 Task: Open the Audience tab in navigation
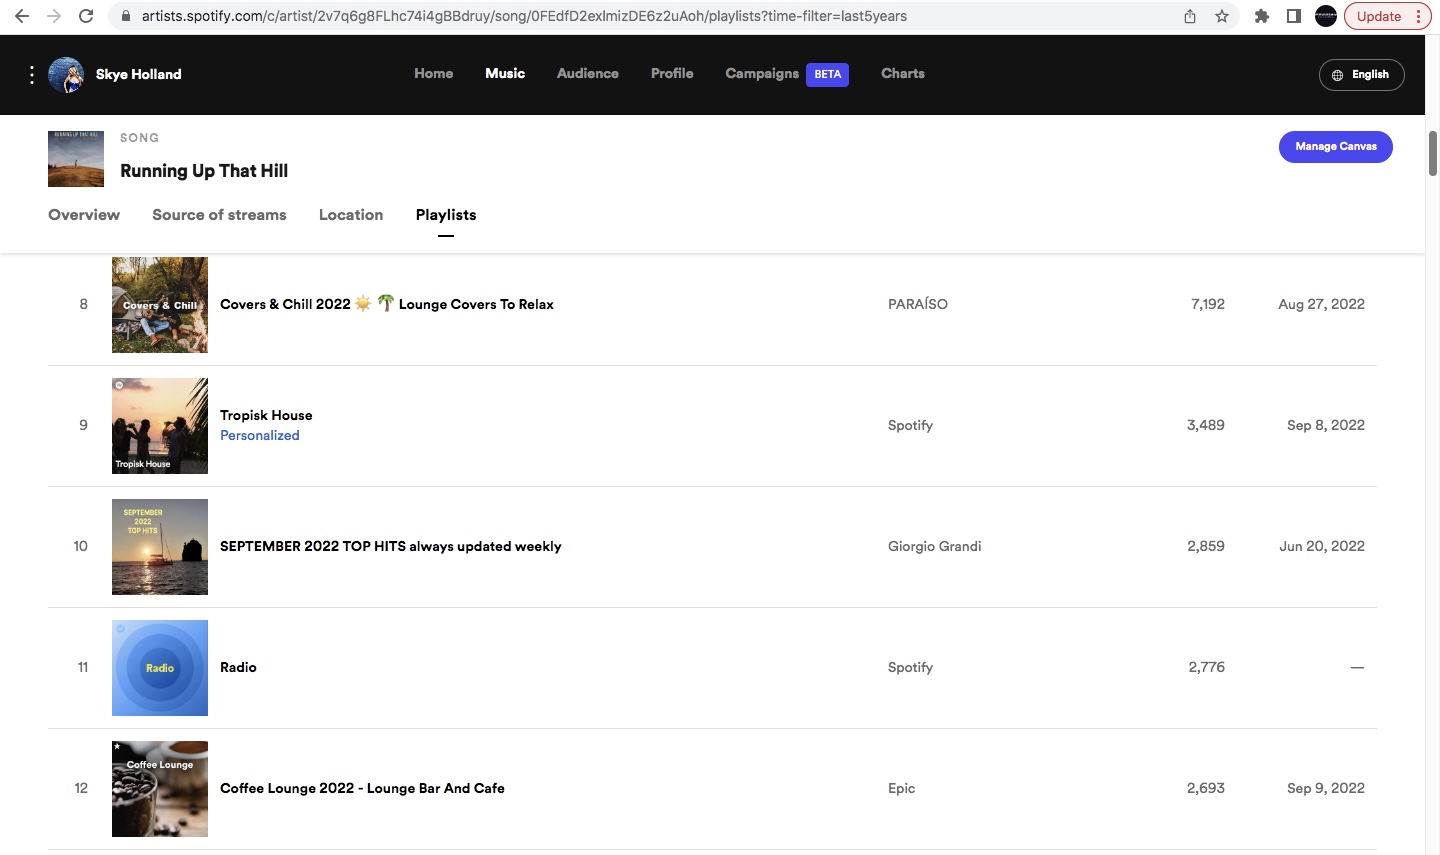(x=587, y=74)
